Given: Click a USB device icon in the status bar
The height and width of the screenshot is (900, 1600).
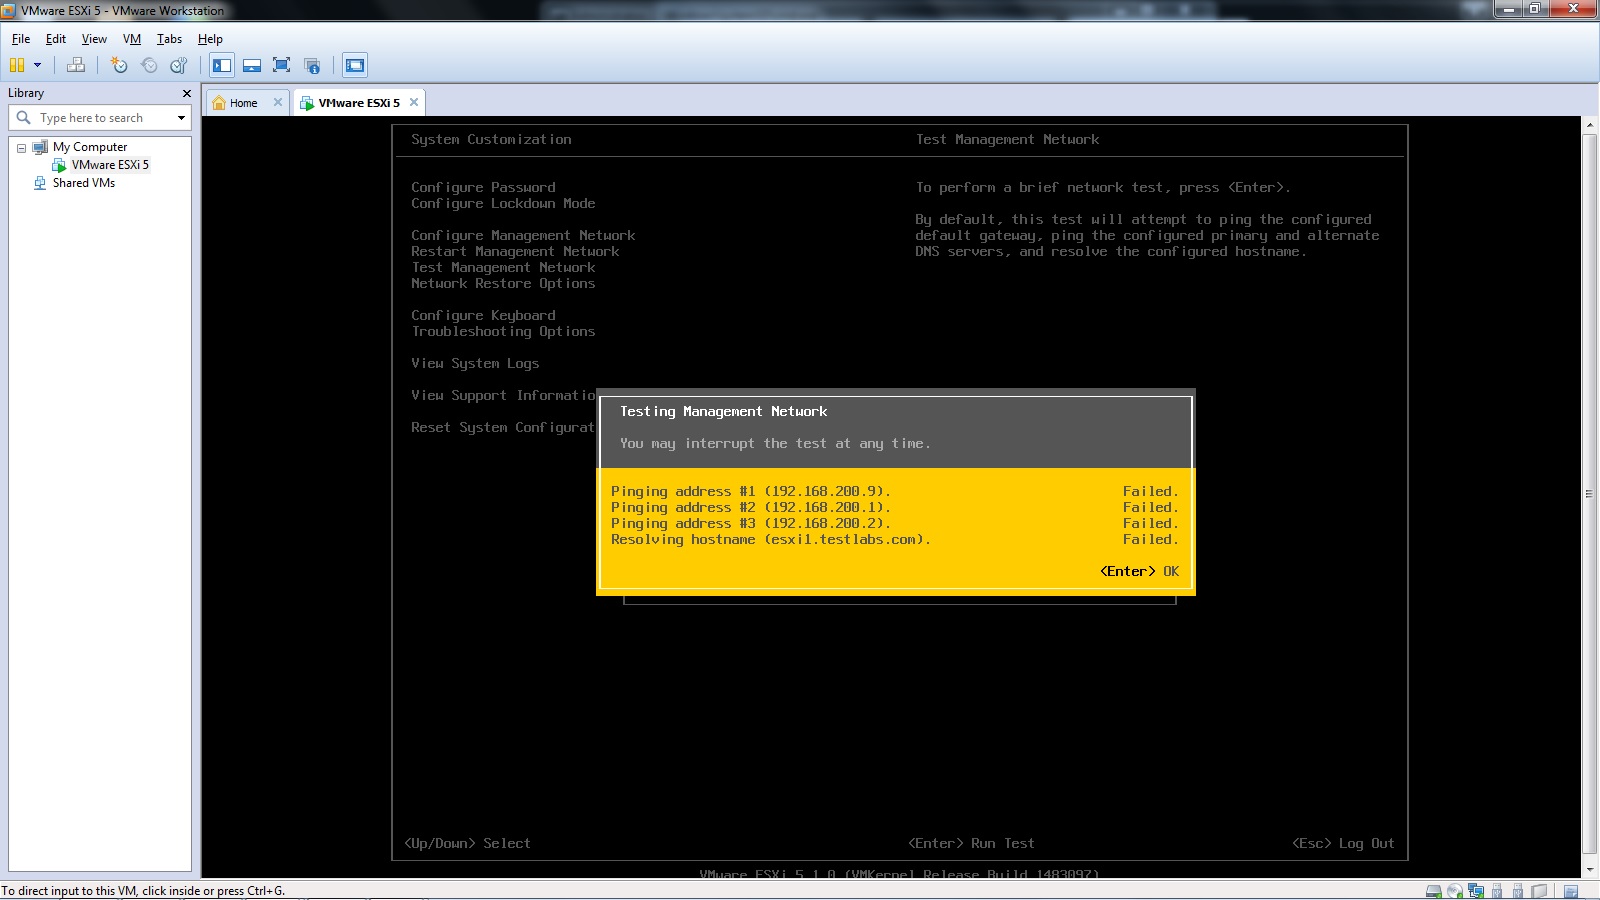Looking at the screenshot, I should point(1496,891).
